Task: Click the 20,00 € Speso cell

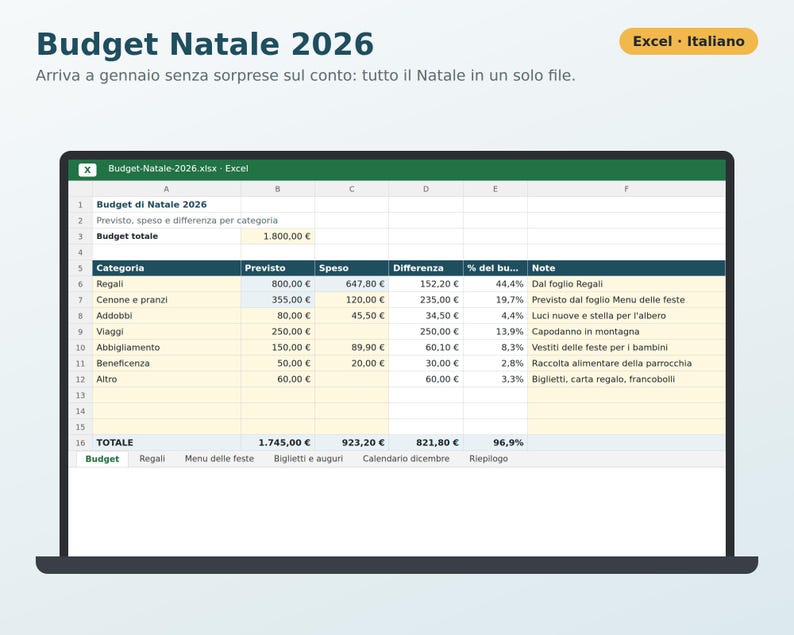Action: click(x=351, y=363)
